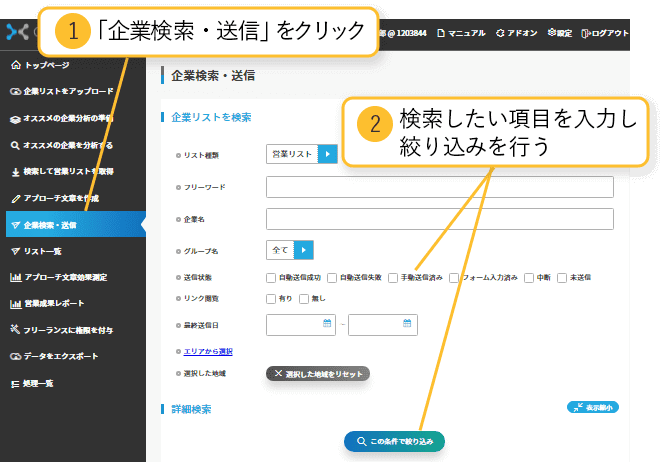Click the shrink arrows icon on 表示縮小
The image size is (664, 462).
pos(578,407)
